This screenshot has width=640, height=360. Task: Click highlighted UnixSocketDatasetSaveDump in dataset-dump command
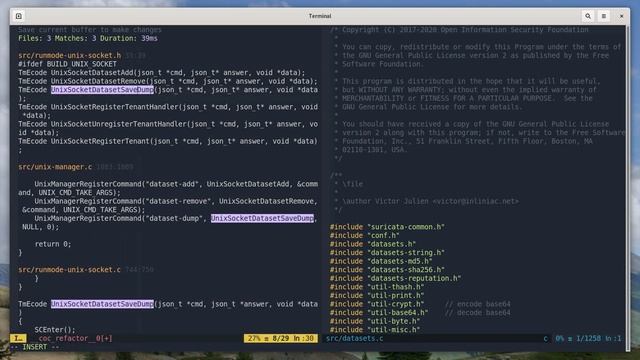tap(262, 218)
